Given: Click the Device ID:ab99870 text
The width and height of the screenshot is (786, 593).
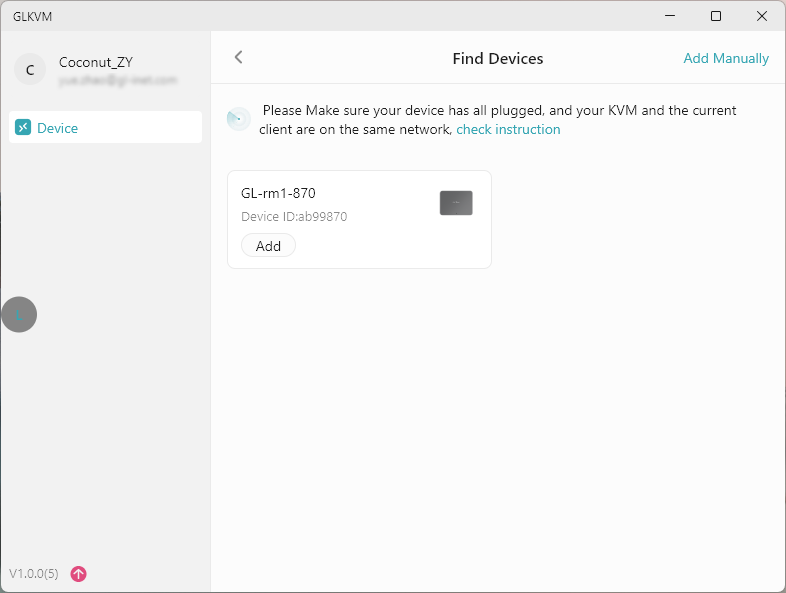Looking at the screenshot, I should coord(294,217).
